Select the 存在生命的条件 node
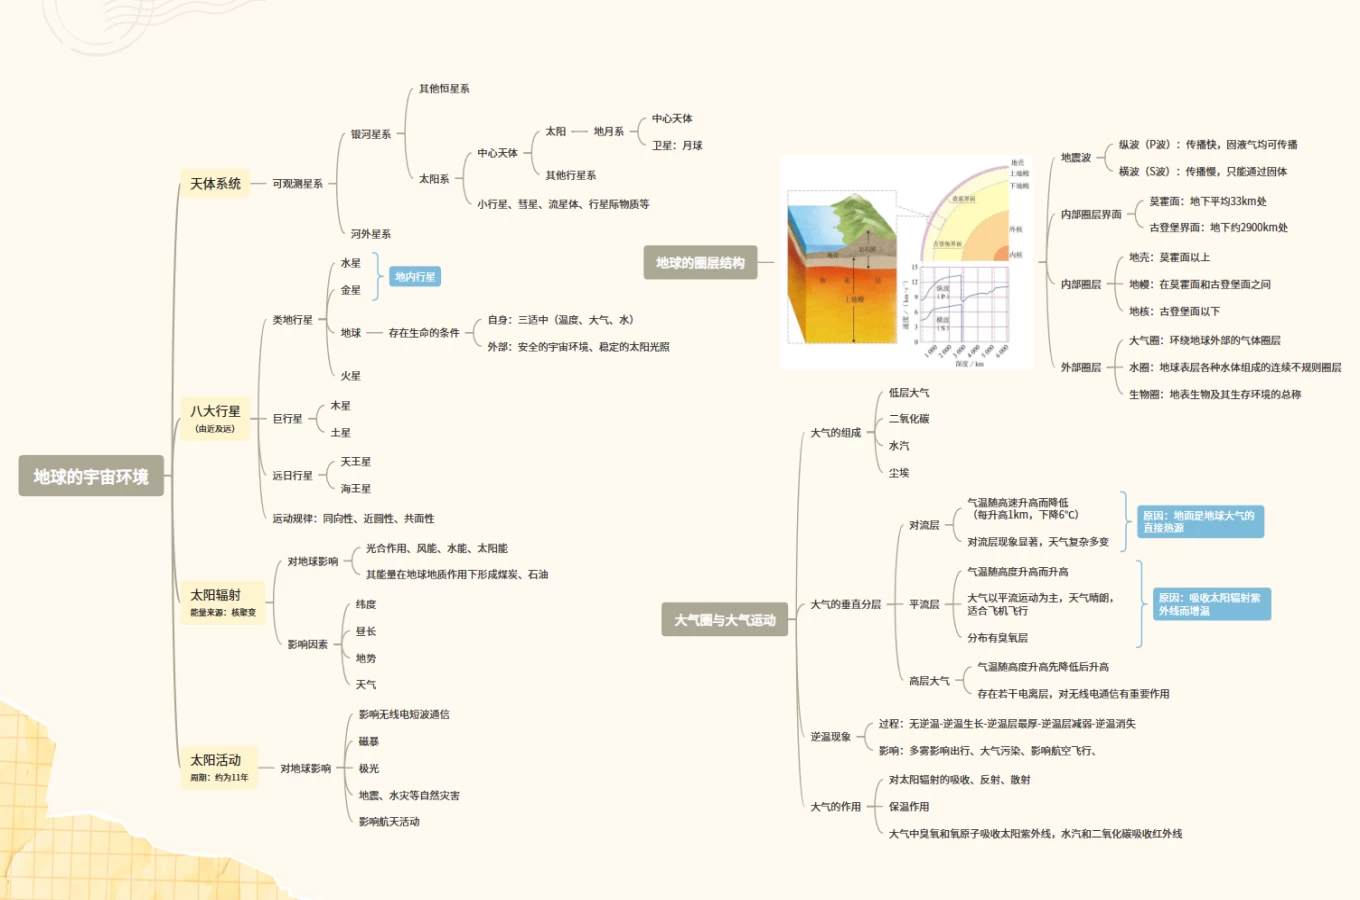Screen dimensions: 1360x900 point(424,333)
